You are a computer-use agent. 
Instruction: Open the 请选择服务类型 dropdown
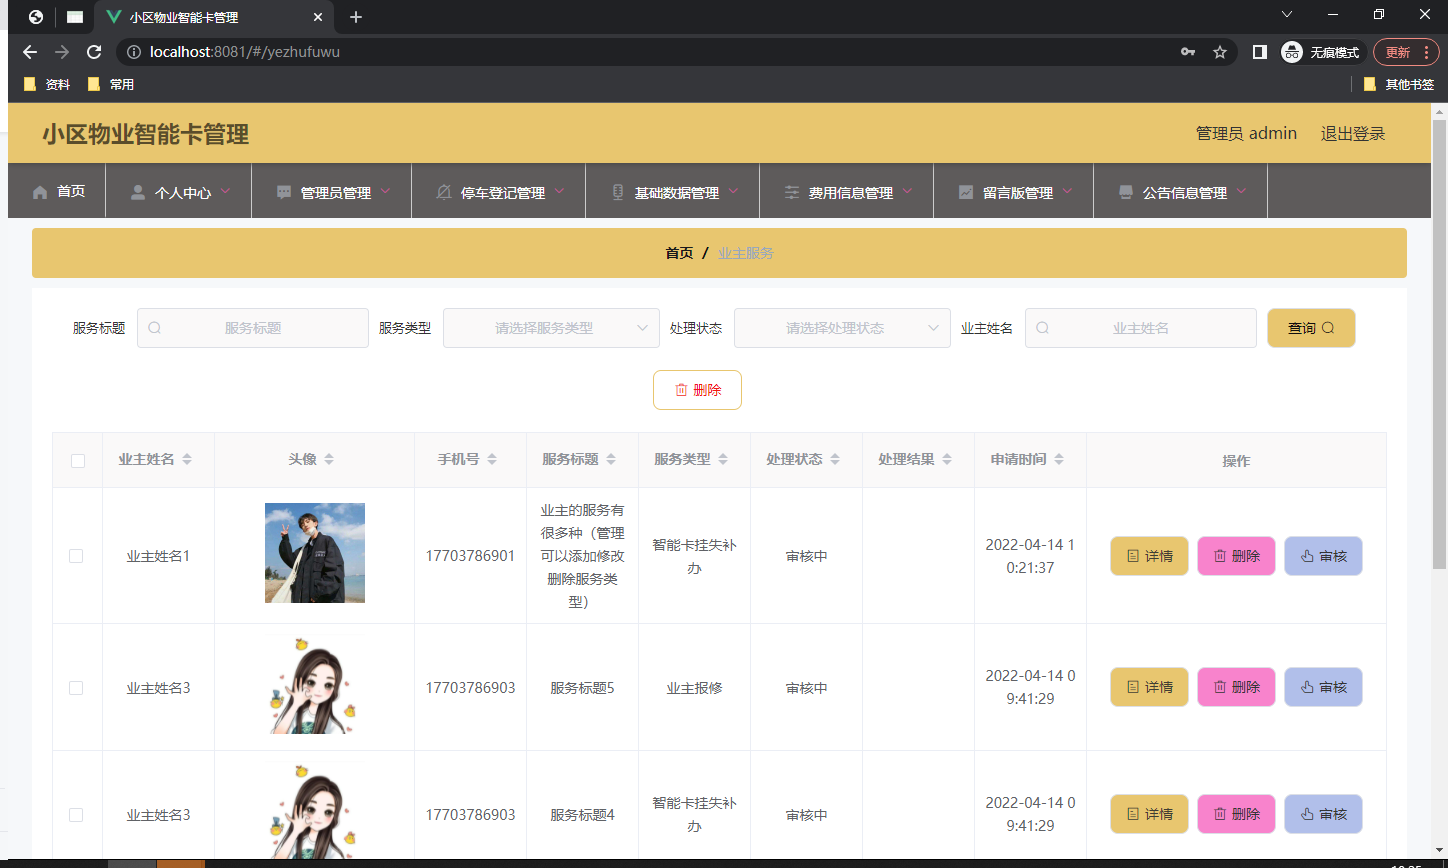click(551, 328)
